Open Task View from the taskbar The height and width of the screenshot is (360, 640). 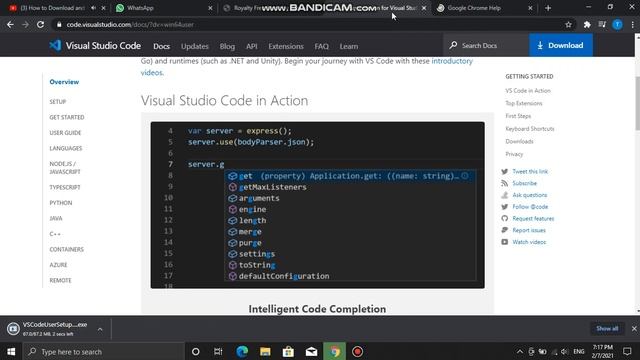point(218,351)
